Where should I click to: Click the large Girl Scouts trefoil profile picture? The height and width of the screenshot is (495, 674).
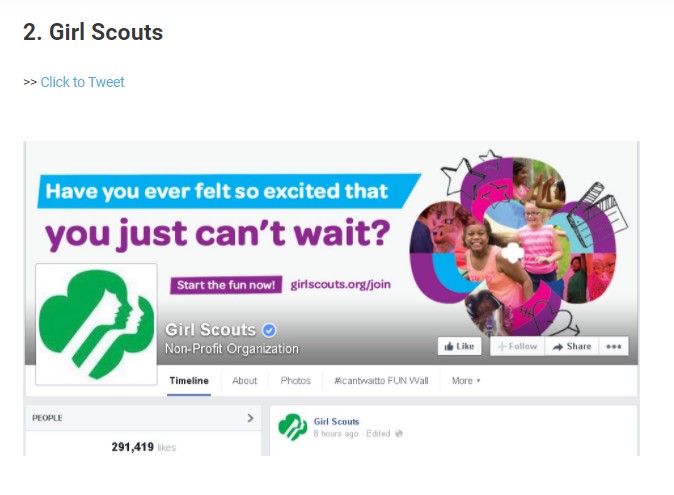point(96,324)
